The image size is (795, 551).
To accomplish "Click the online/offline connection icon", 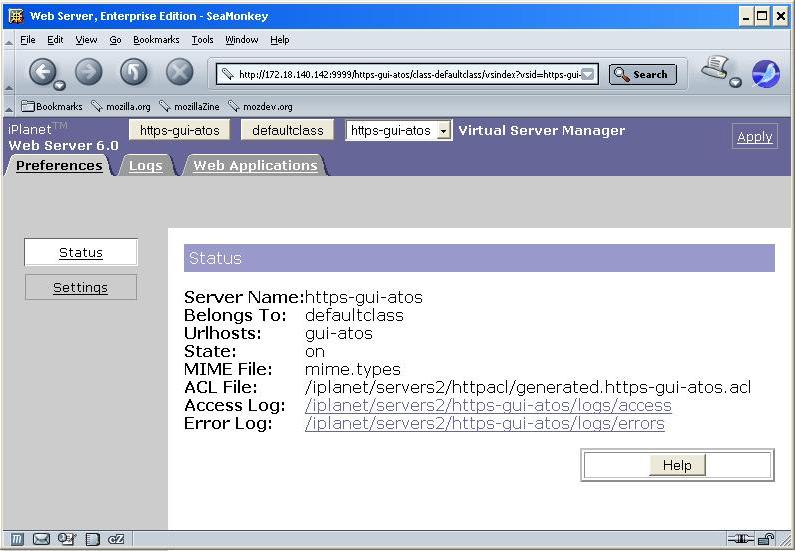I will pos(741,539).
